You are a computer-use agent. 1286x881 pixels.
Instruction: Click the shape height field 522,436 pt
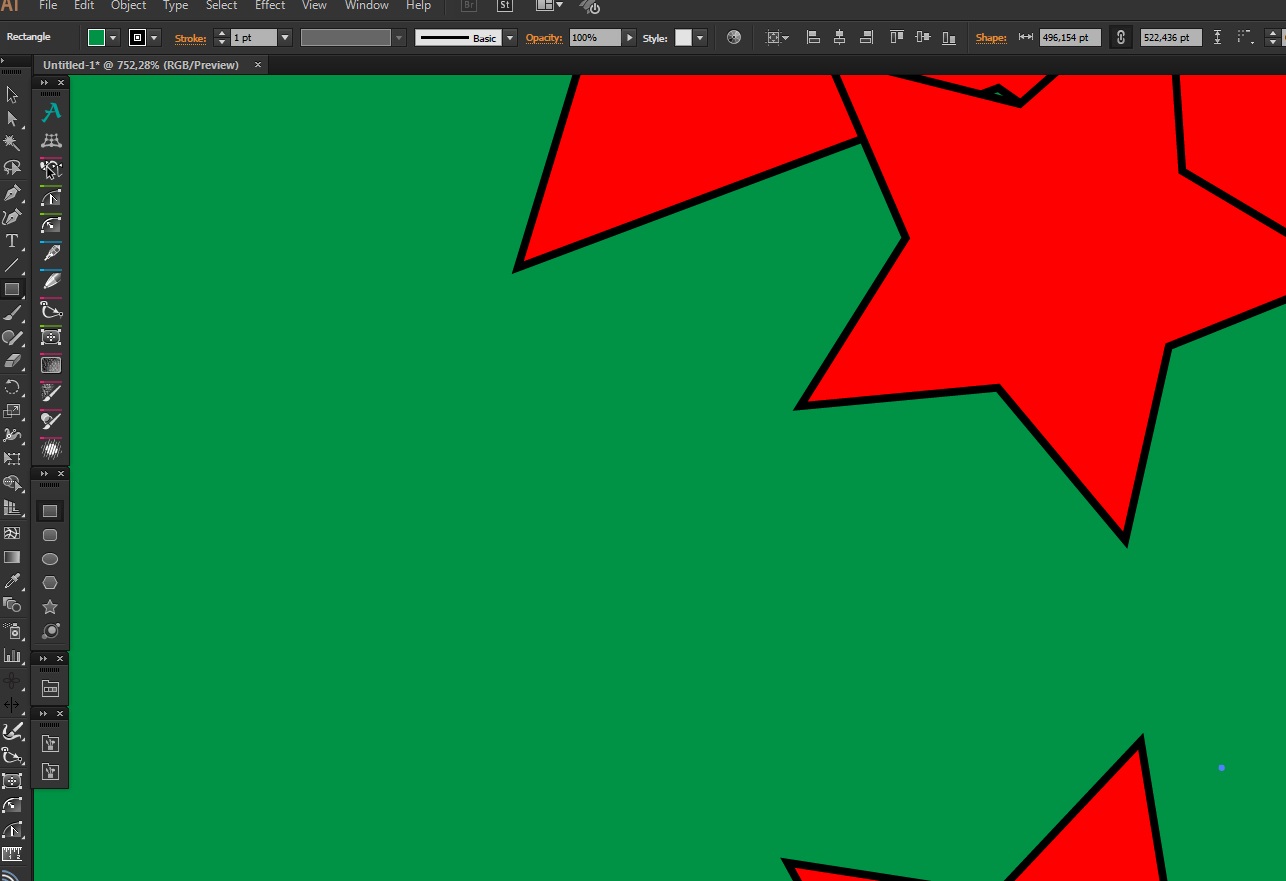(x=1171, y=38)
